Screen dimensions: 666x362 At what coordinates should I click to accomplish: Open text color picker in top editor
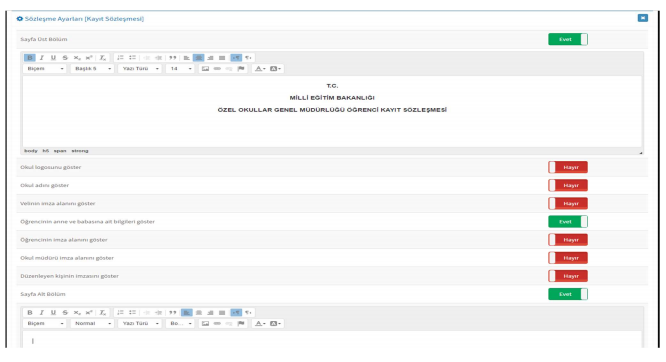tap(260, 69)
